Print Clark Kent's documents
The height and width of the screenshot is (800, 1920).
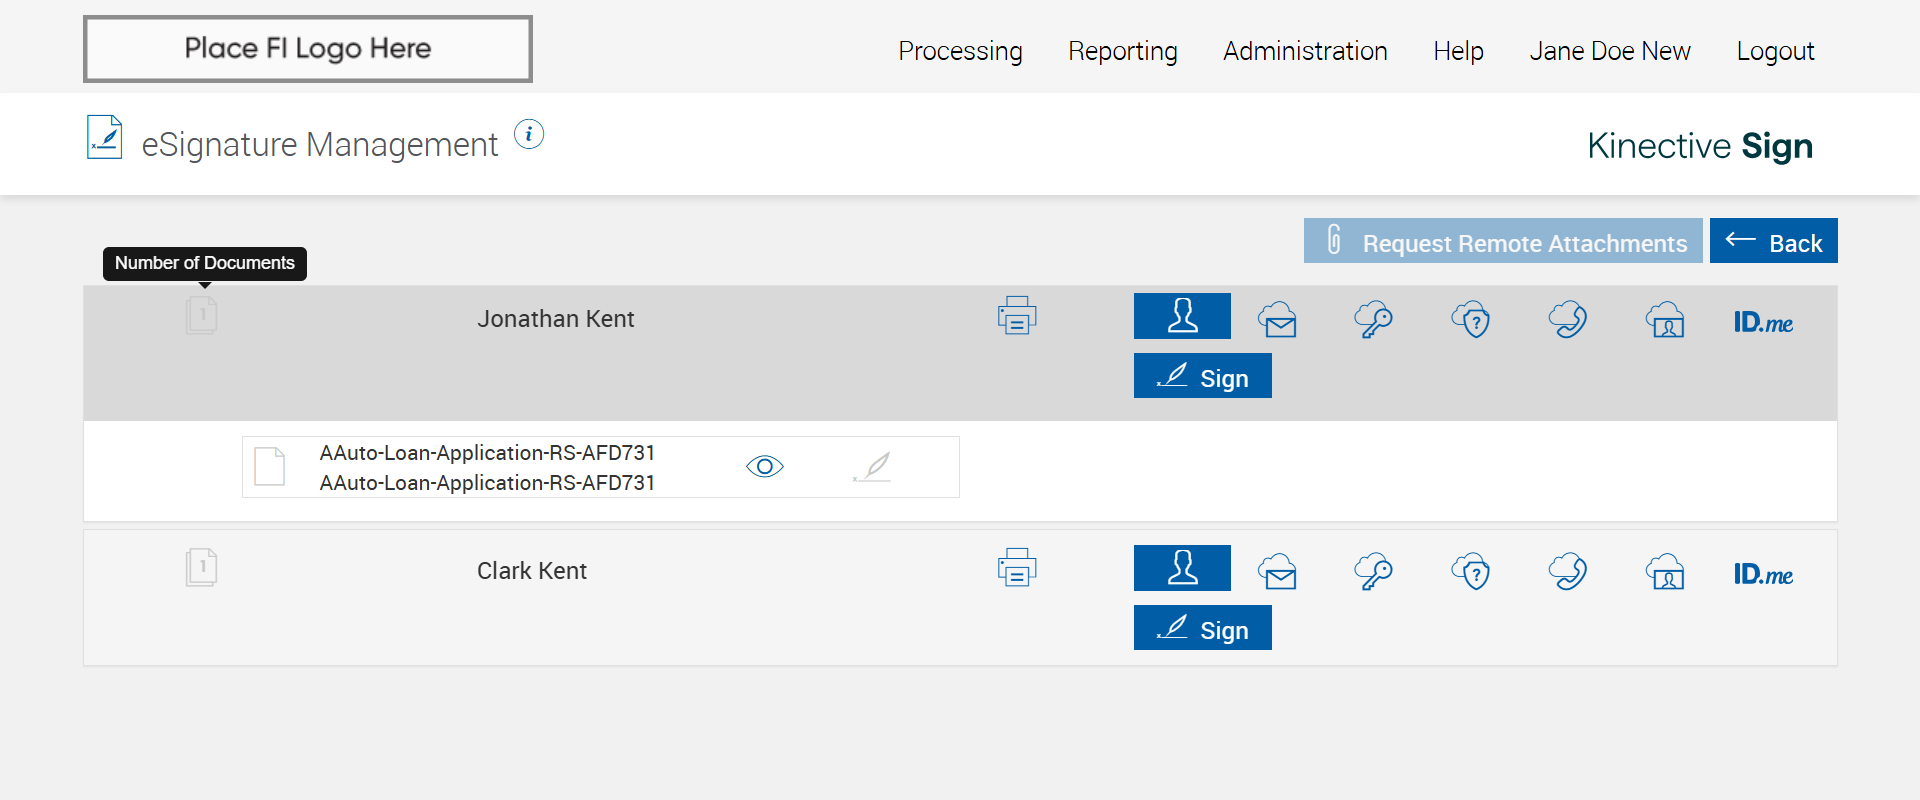(1016, 568)
